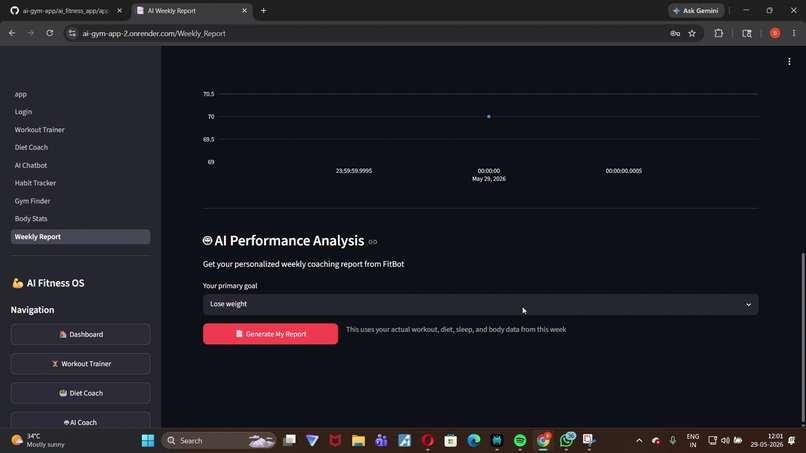Switch to the GitHub ai-gym-app tab
The width and height of the screenshot is (806, 453).
click(66, 10)
